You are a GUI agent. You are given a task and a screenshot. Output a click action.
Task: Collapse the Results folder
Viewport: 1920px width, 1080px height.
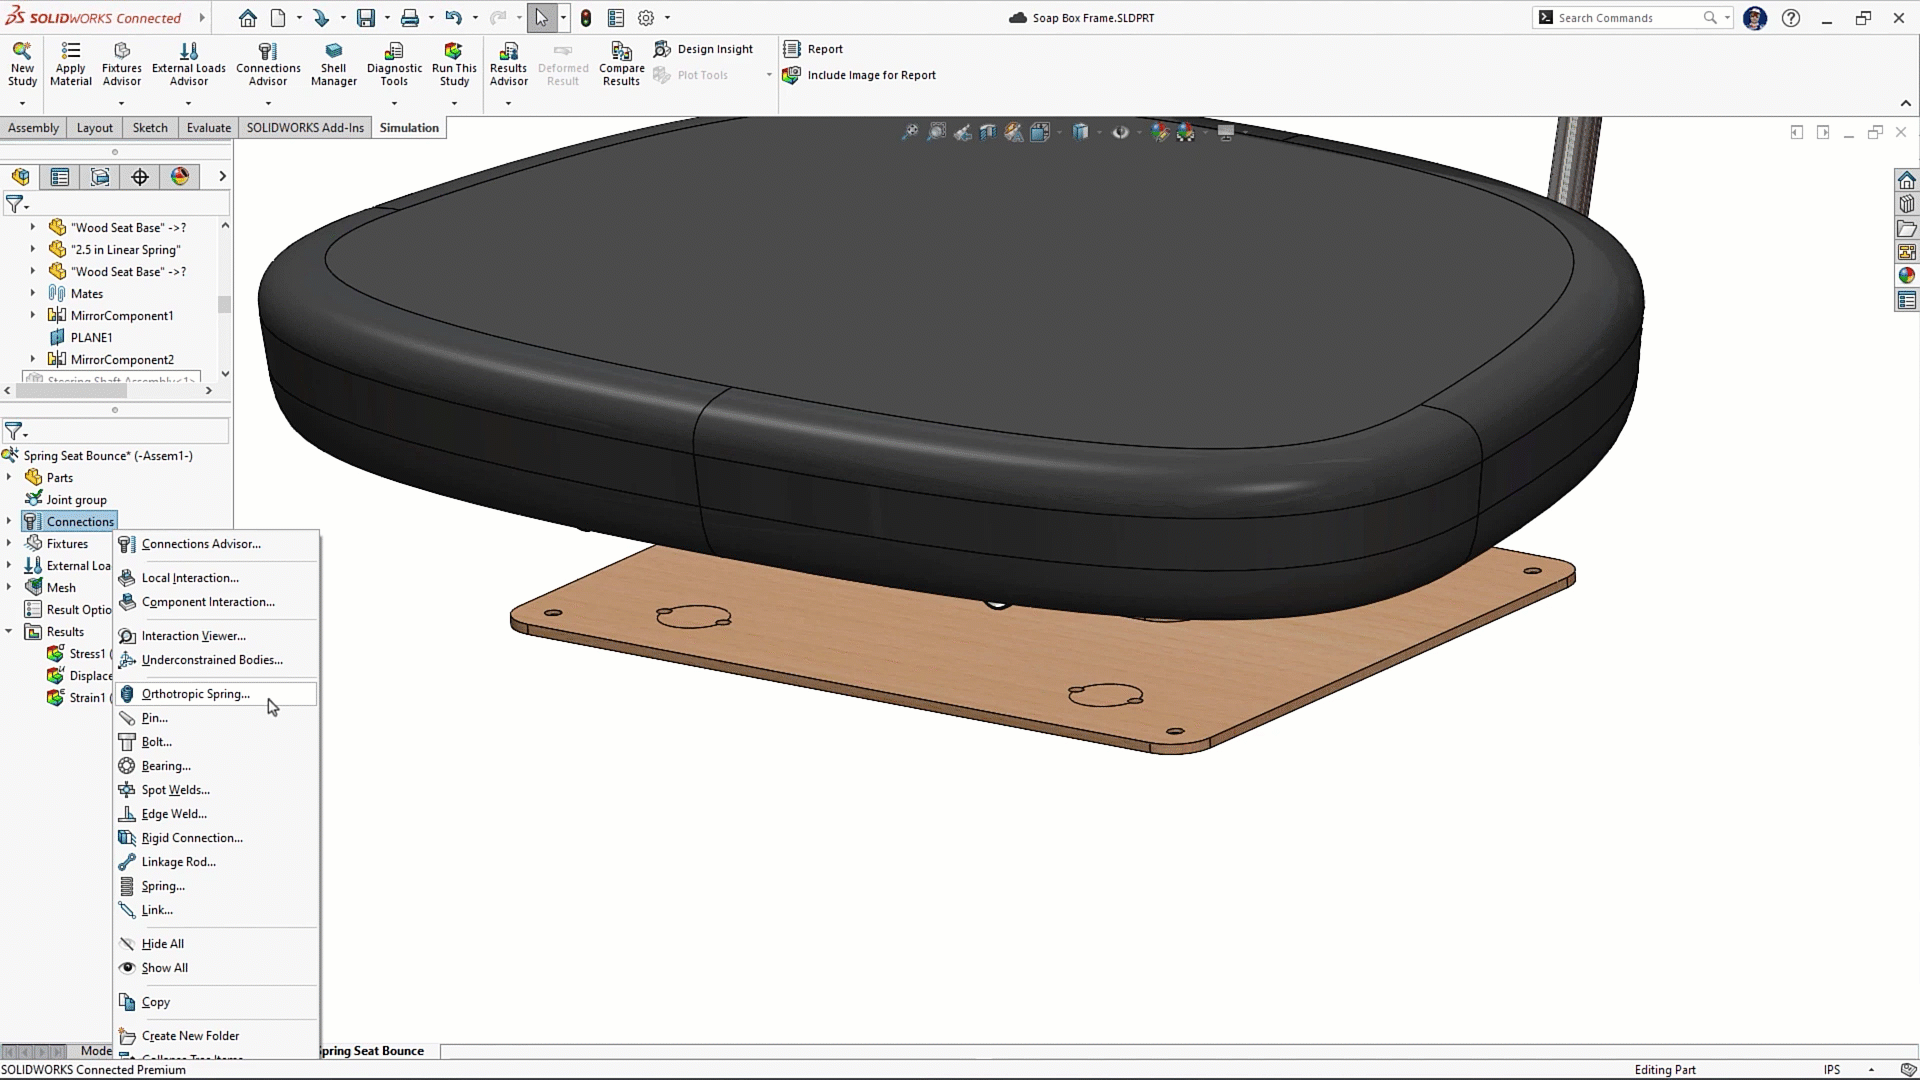(x=9, y=632)
